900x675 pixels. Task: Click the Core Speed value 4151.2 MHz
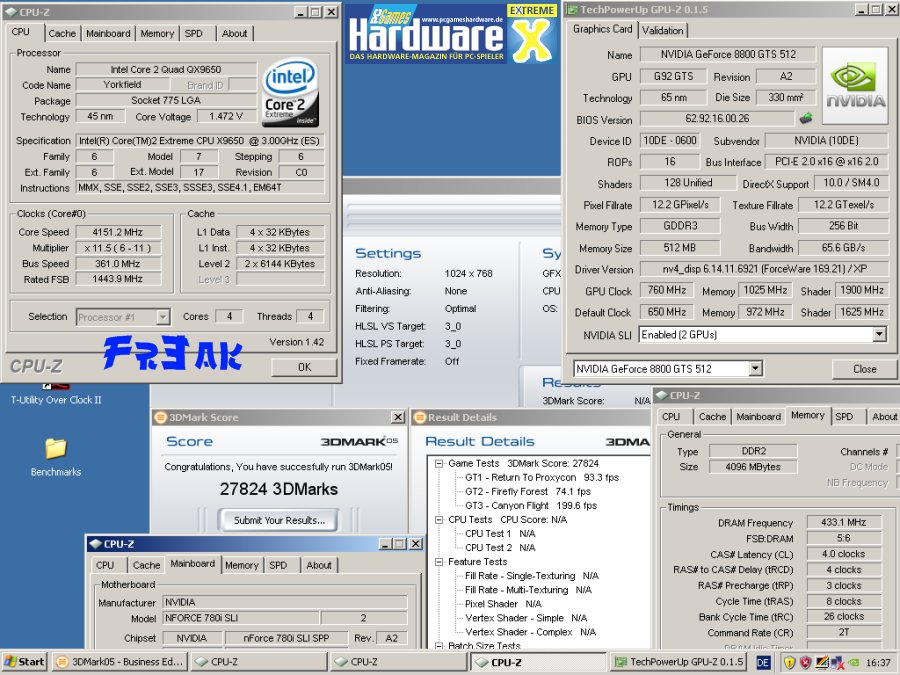118,232
